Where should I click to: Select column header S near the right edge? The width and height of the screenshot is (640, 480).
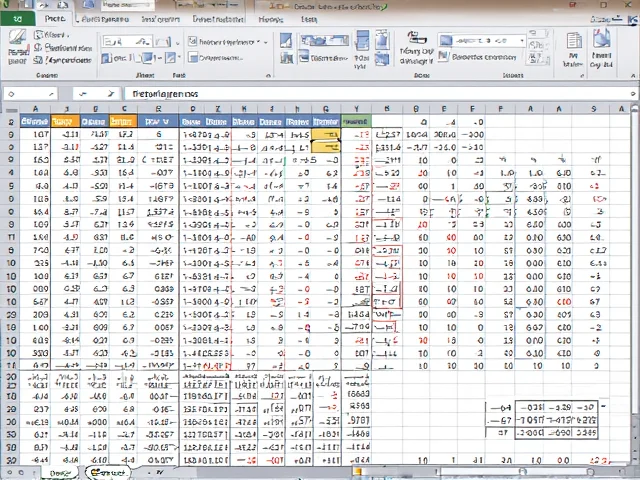pyautogui.click(x=594, y=109)
